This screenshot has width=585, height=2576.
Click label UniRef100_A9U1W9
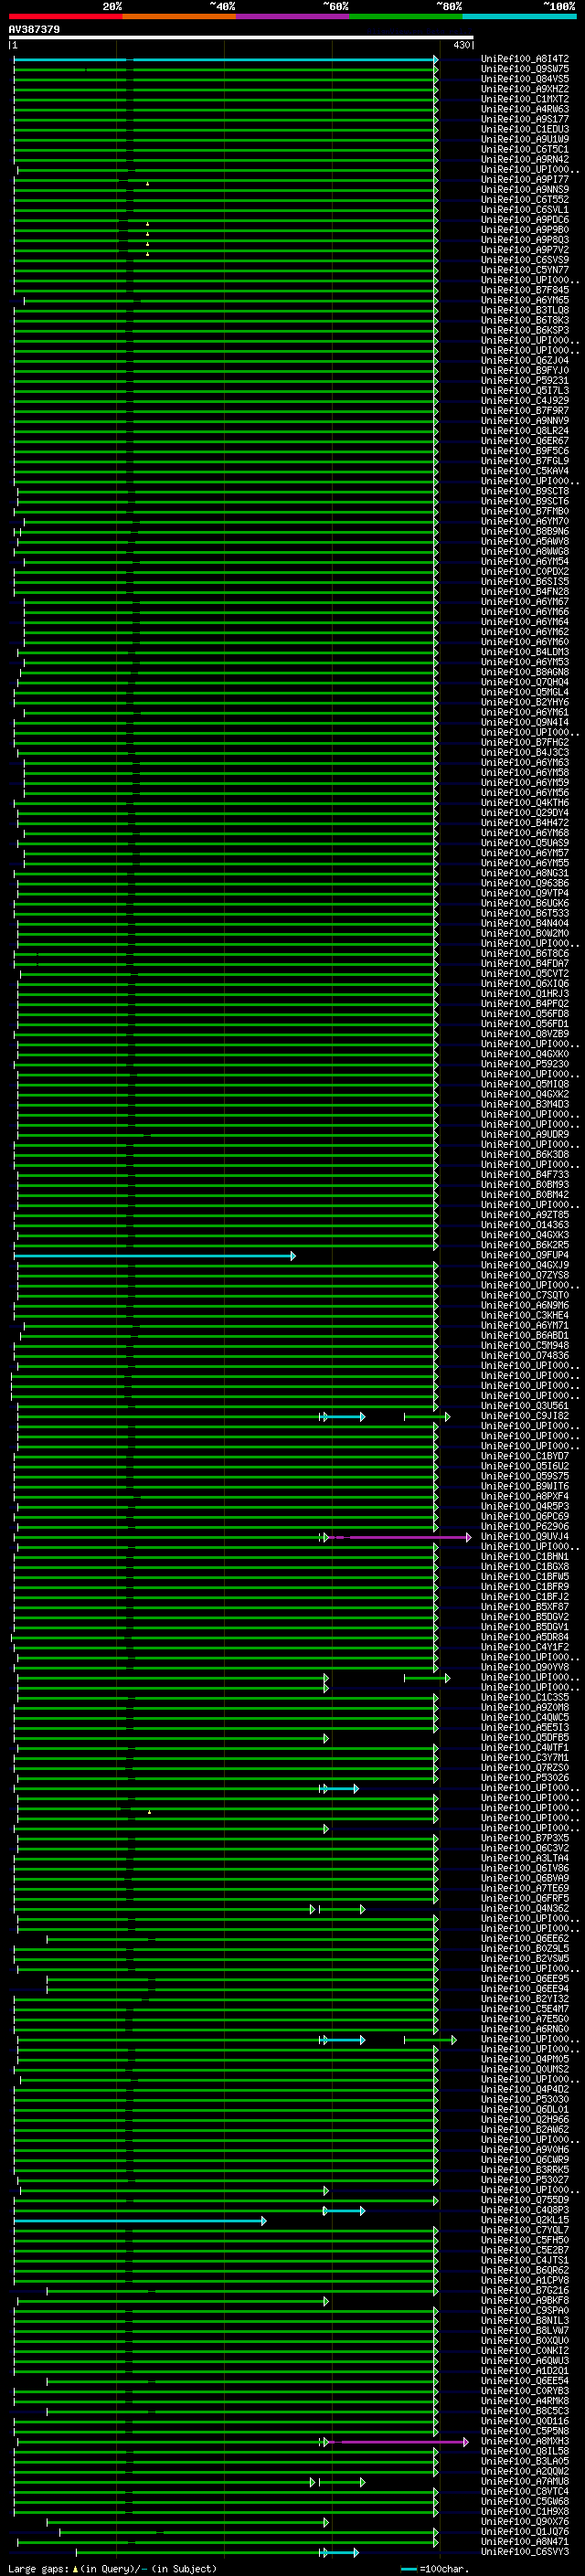tap(525, 140)
